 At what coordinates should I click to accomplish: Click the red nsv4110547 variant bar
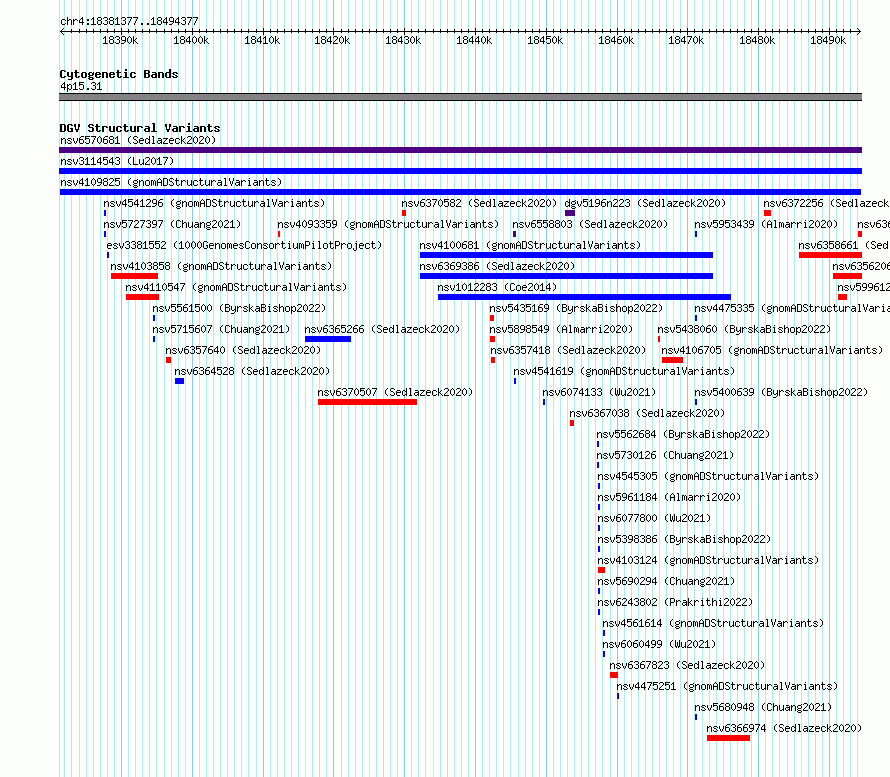coord(142,297)
